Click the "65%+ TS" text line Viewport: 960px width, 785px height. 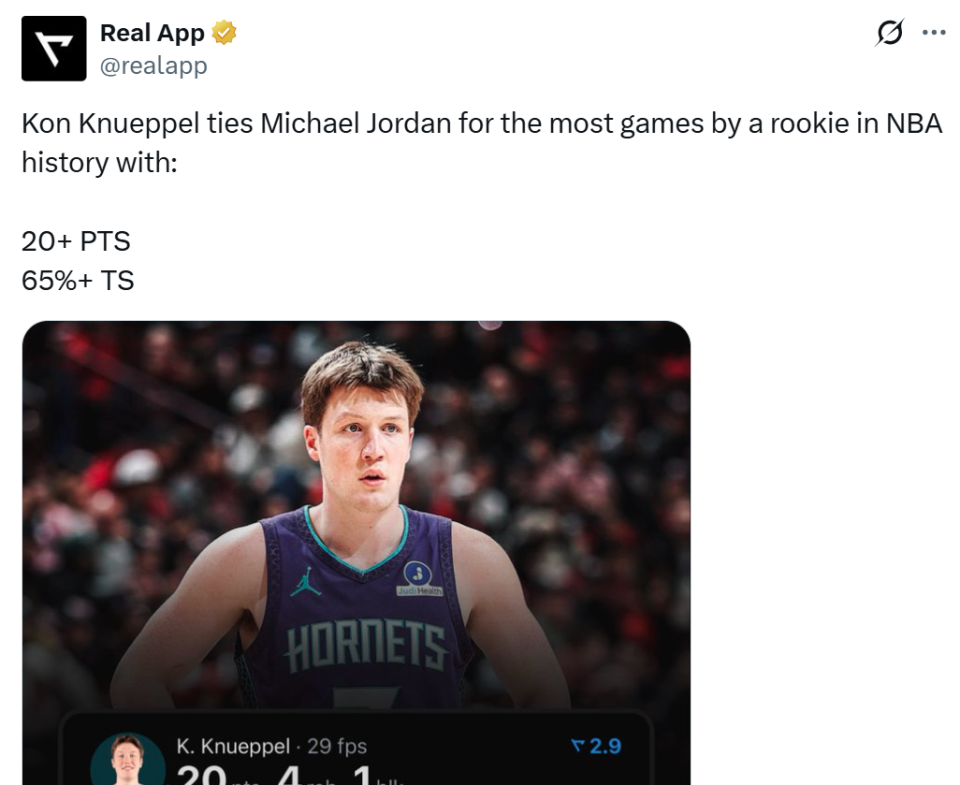[78, 280]
